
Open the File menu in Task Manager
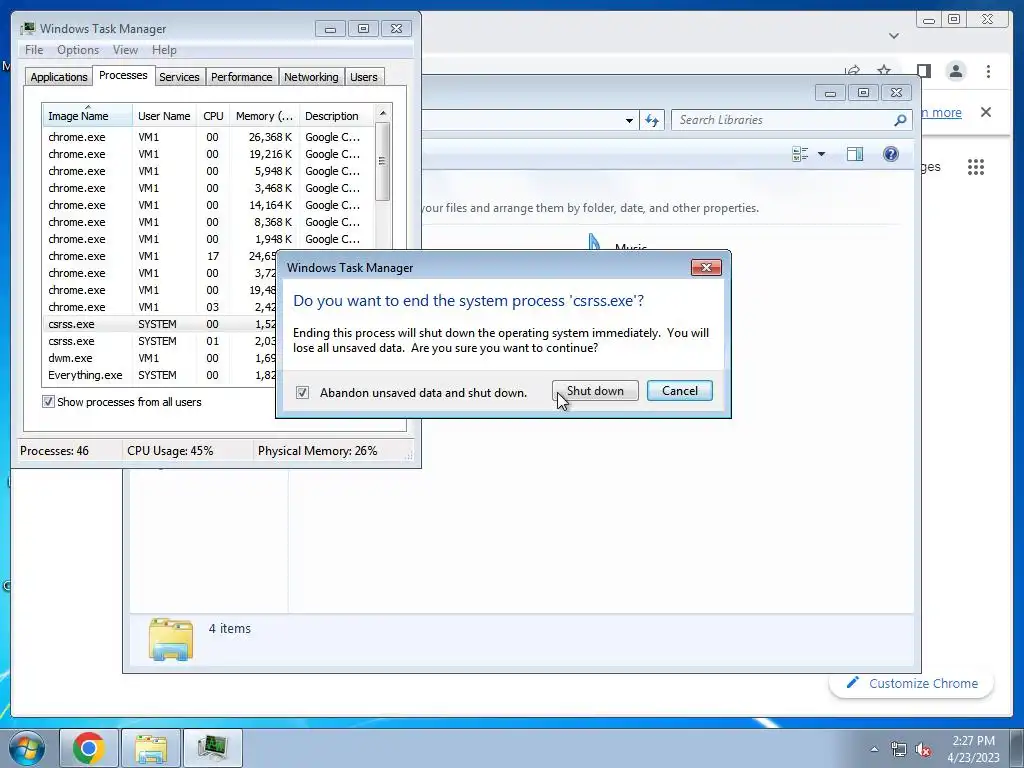coord(34,50)
